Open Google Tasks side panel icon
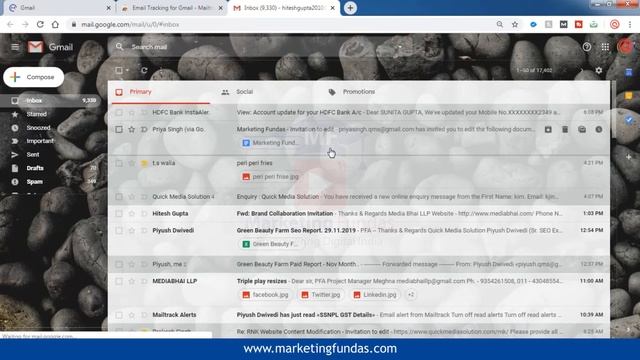The image size is (640, 360). point(629,120)
